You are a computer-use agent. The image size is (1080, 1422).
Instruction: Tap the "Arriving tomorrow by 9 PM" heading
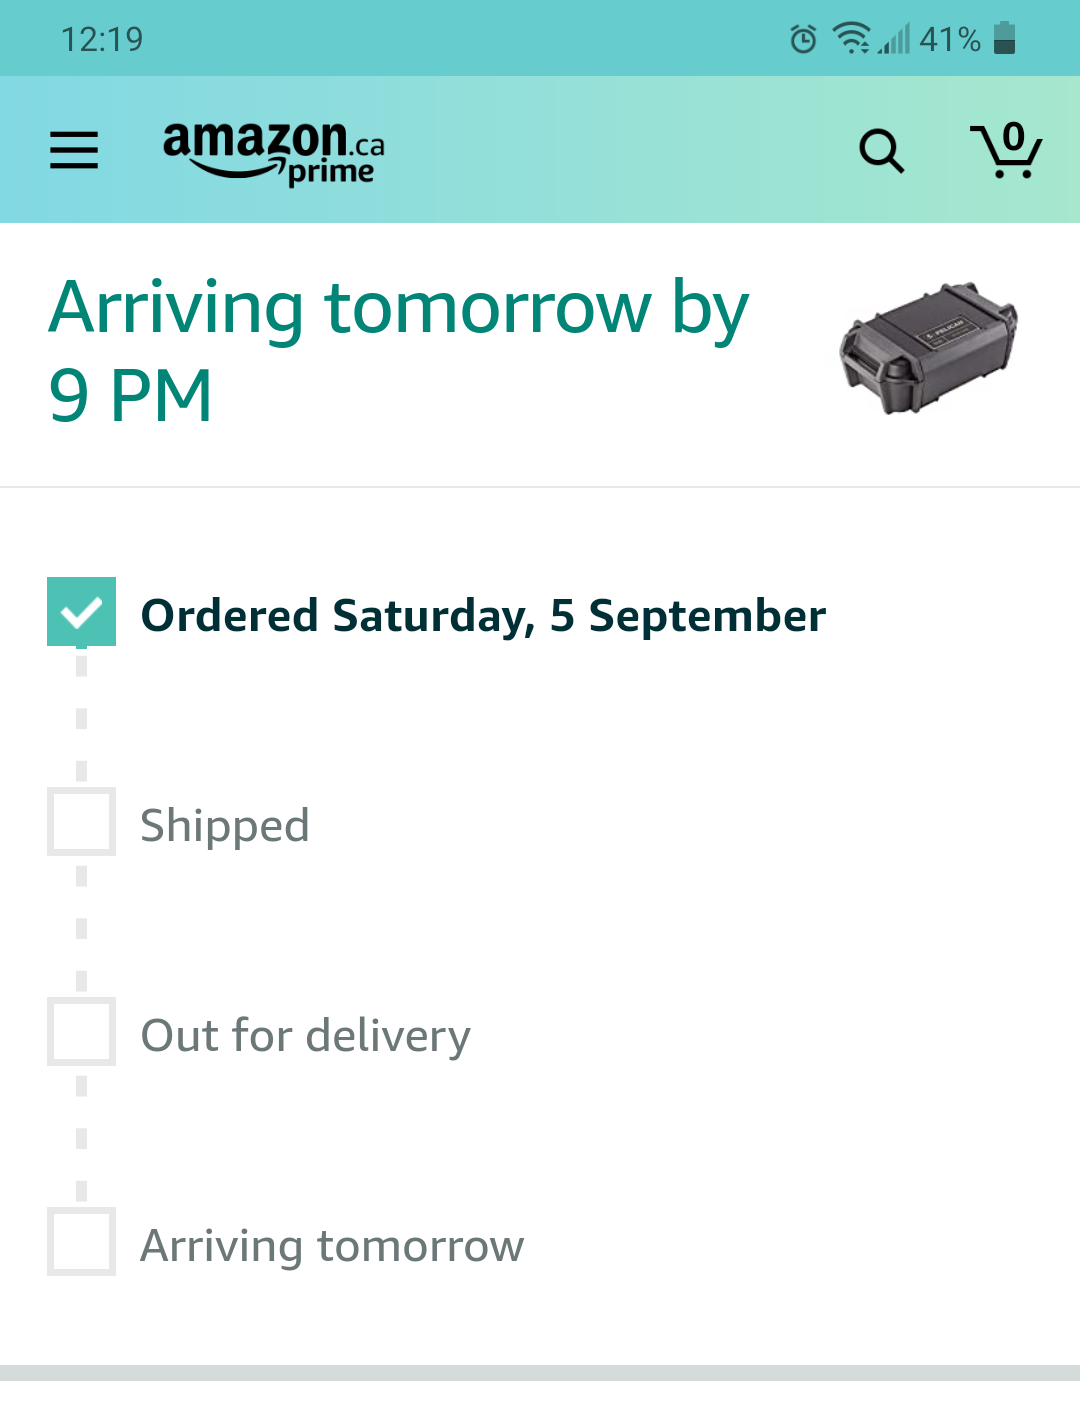pos(398,350)
